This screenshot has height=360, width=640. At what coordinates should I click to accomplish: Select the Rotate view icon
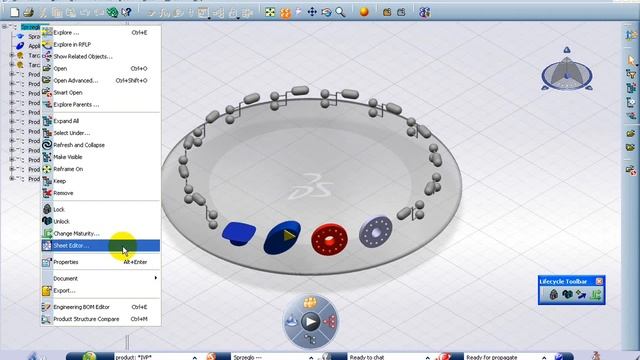coord(326,12)
